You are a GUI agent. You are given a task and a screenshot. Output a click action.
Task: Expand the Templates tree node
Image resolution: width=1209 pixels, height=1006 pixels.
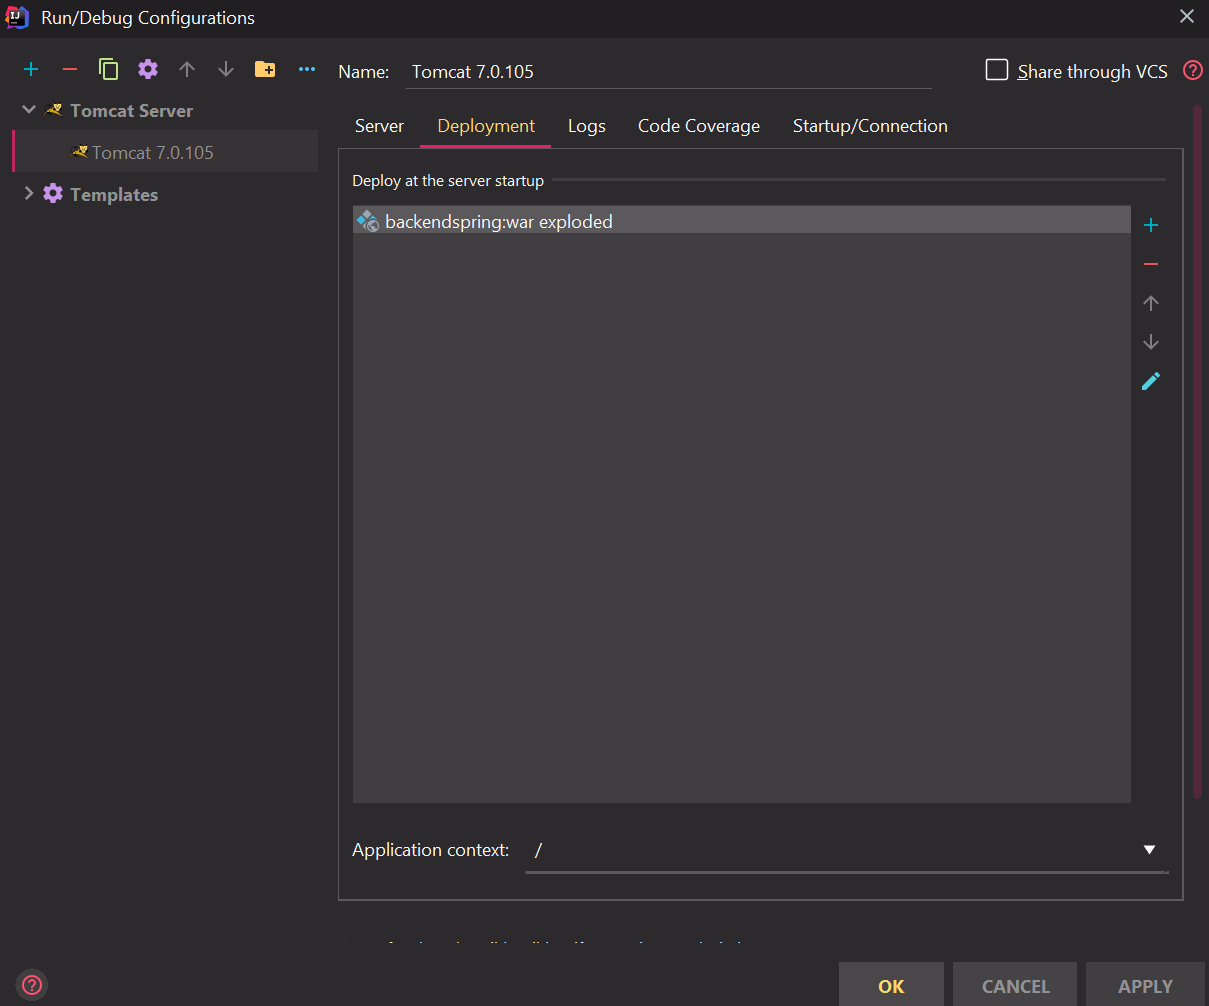[x=28, y=194]
